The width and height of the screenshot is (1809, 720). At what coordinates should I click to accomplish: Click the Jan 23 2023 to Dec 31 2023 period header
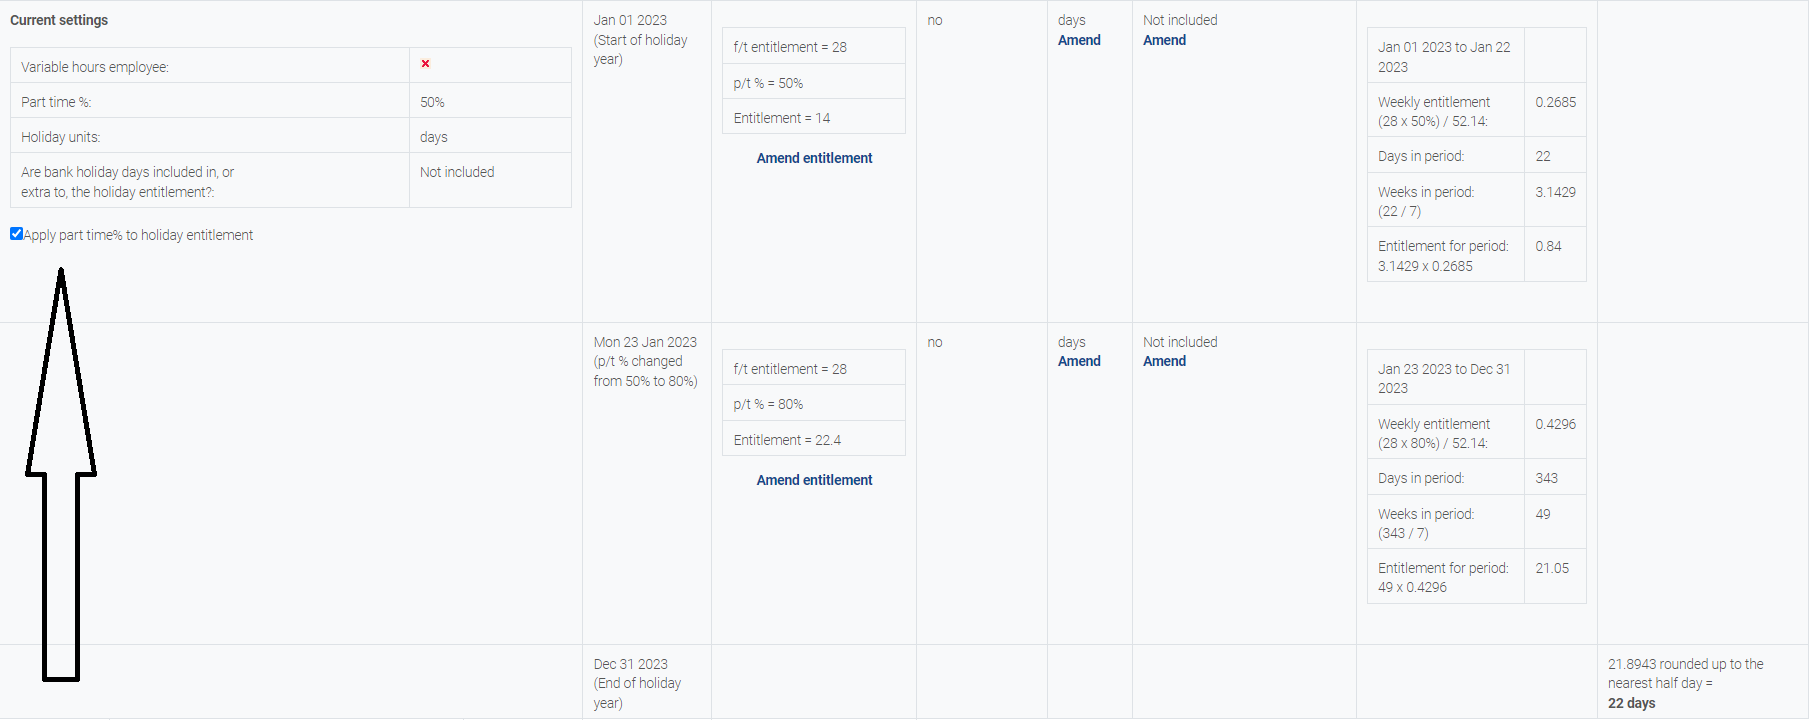coord(1444,378)
